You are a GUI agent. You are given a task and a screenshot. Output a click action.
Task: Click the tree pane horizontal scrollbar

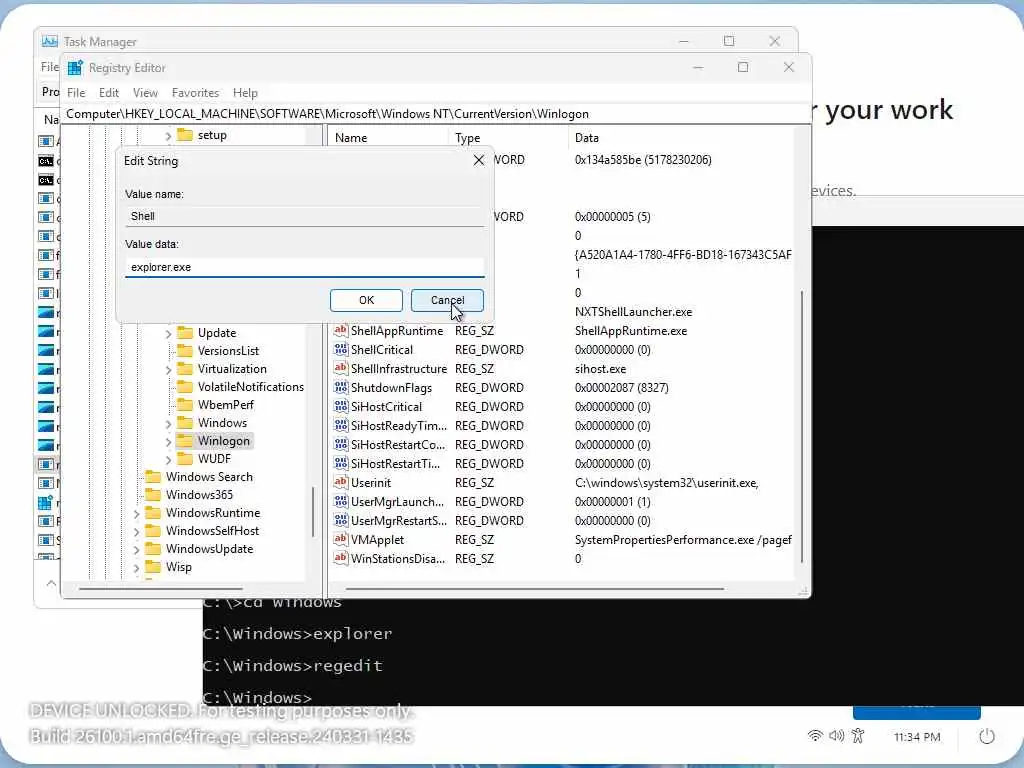coord(161,589)
